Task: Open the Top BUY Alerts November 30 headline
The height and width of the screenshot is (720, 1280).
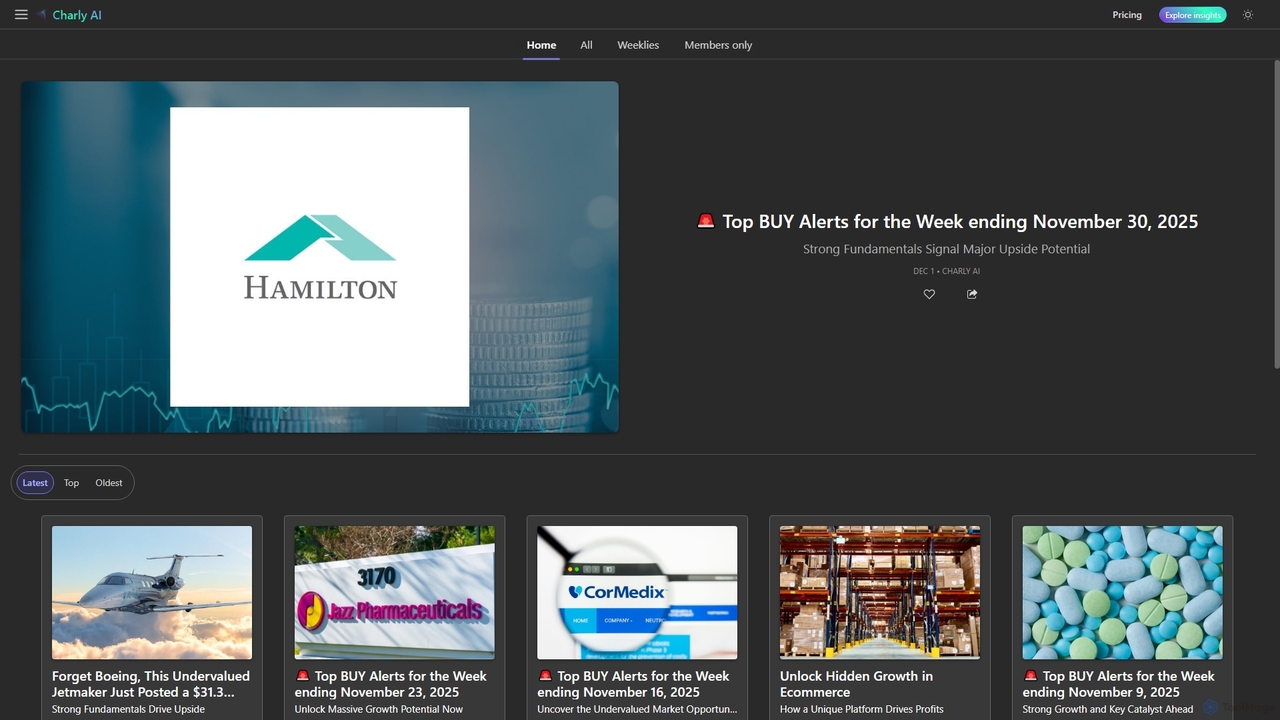Action: click(947, 222)
